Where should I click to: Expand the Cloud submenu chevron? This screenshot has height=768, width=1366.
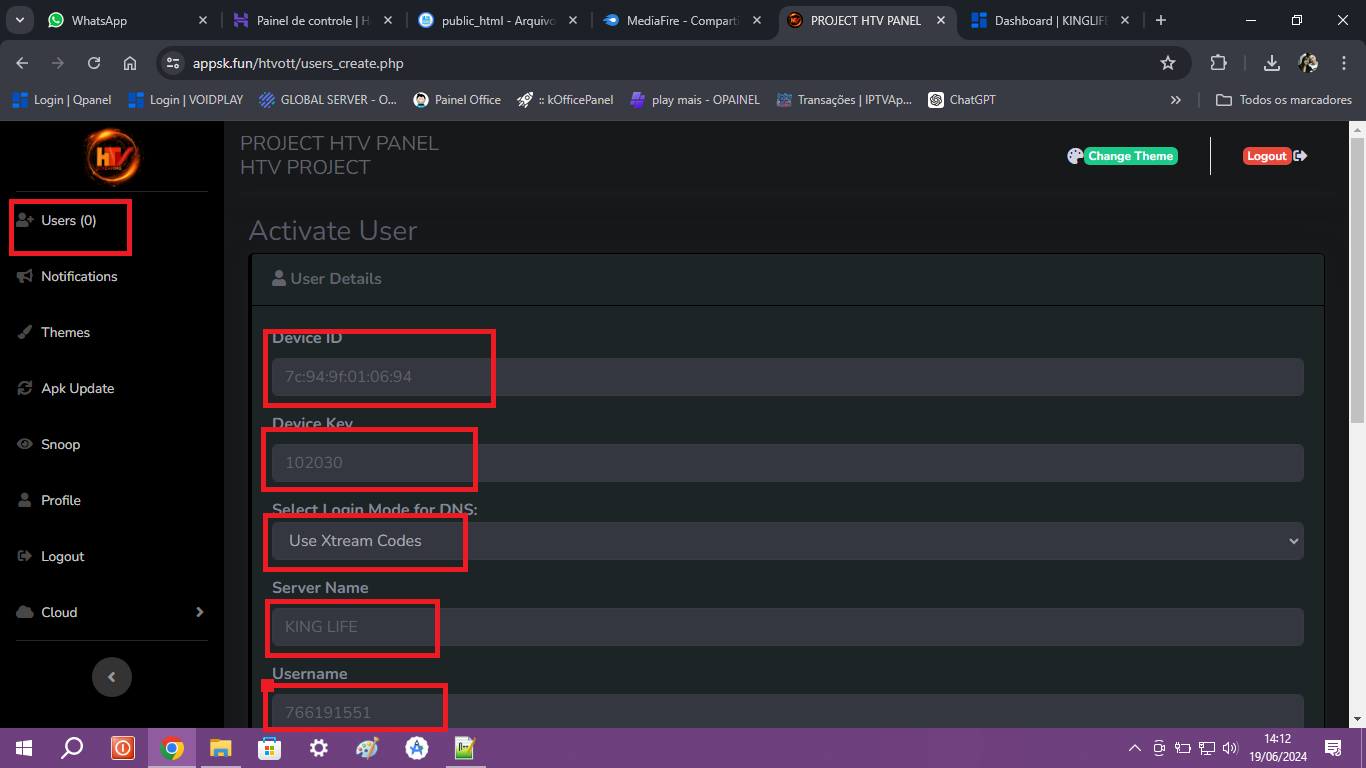[x=199, y=613]
